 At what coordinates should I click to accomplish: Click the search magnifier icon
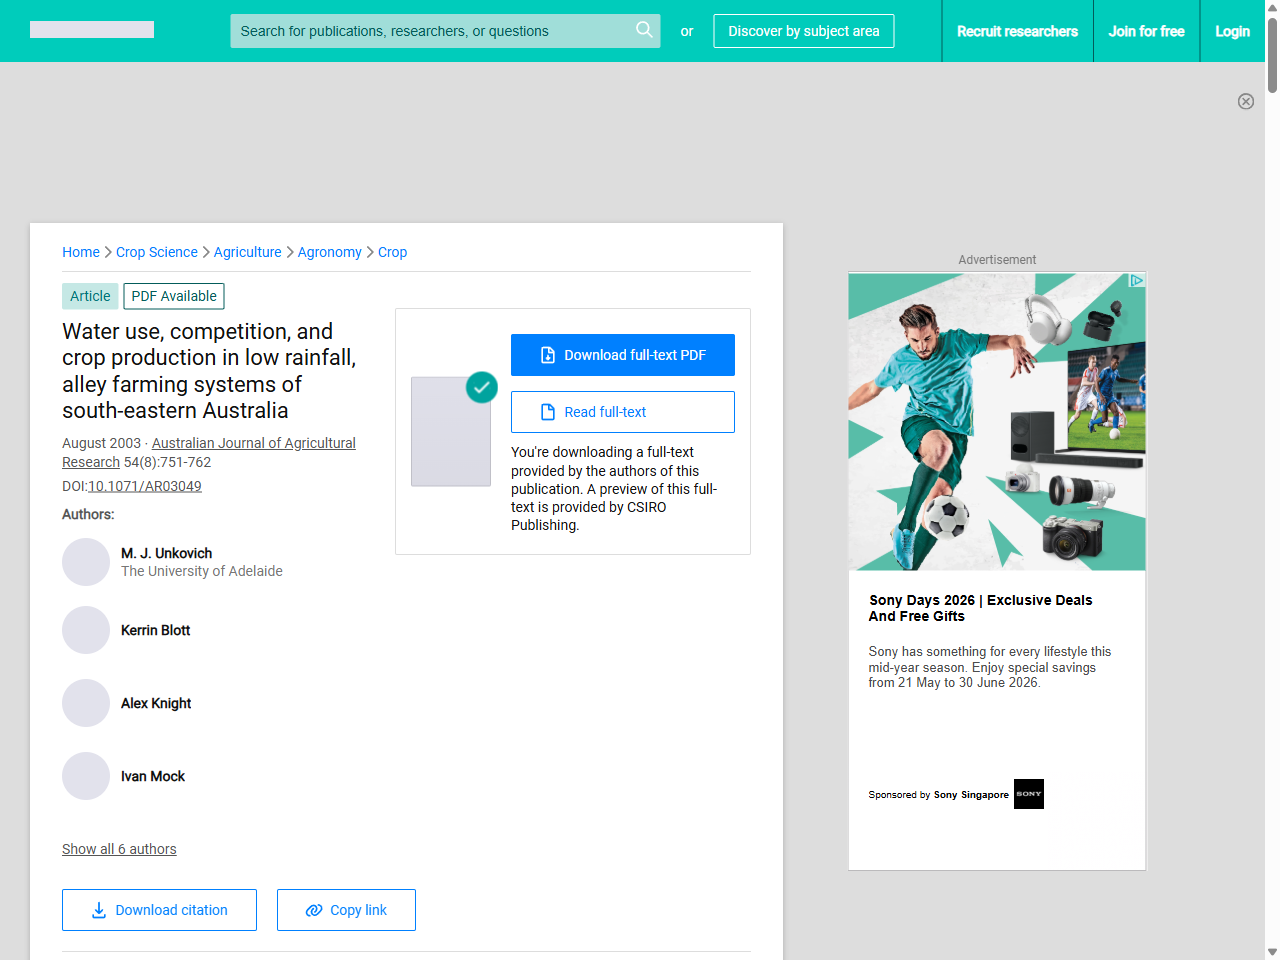point(644,30)
